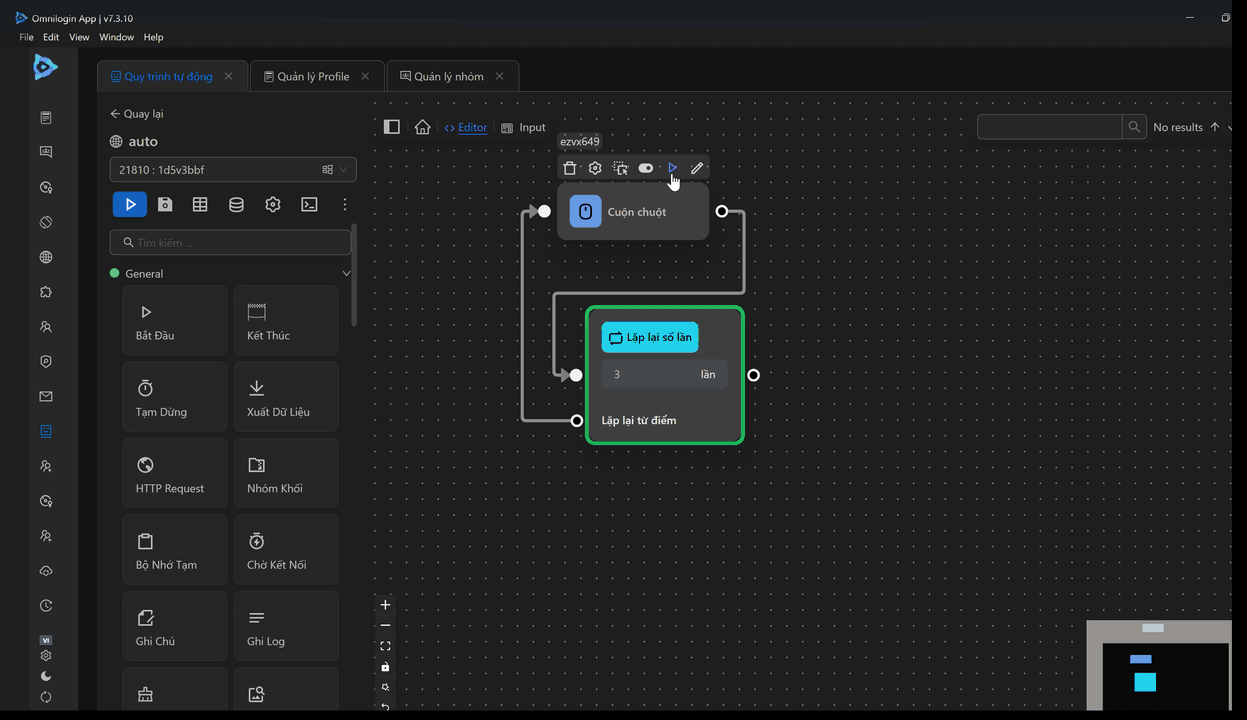The width and height of the screenshot is (1247, 720).
Task: Toggle the sidebar panel visibility
Action: 392,127
